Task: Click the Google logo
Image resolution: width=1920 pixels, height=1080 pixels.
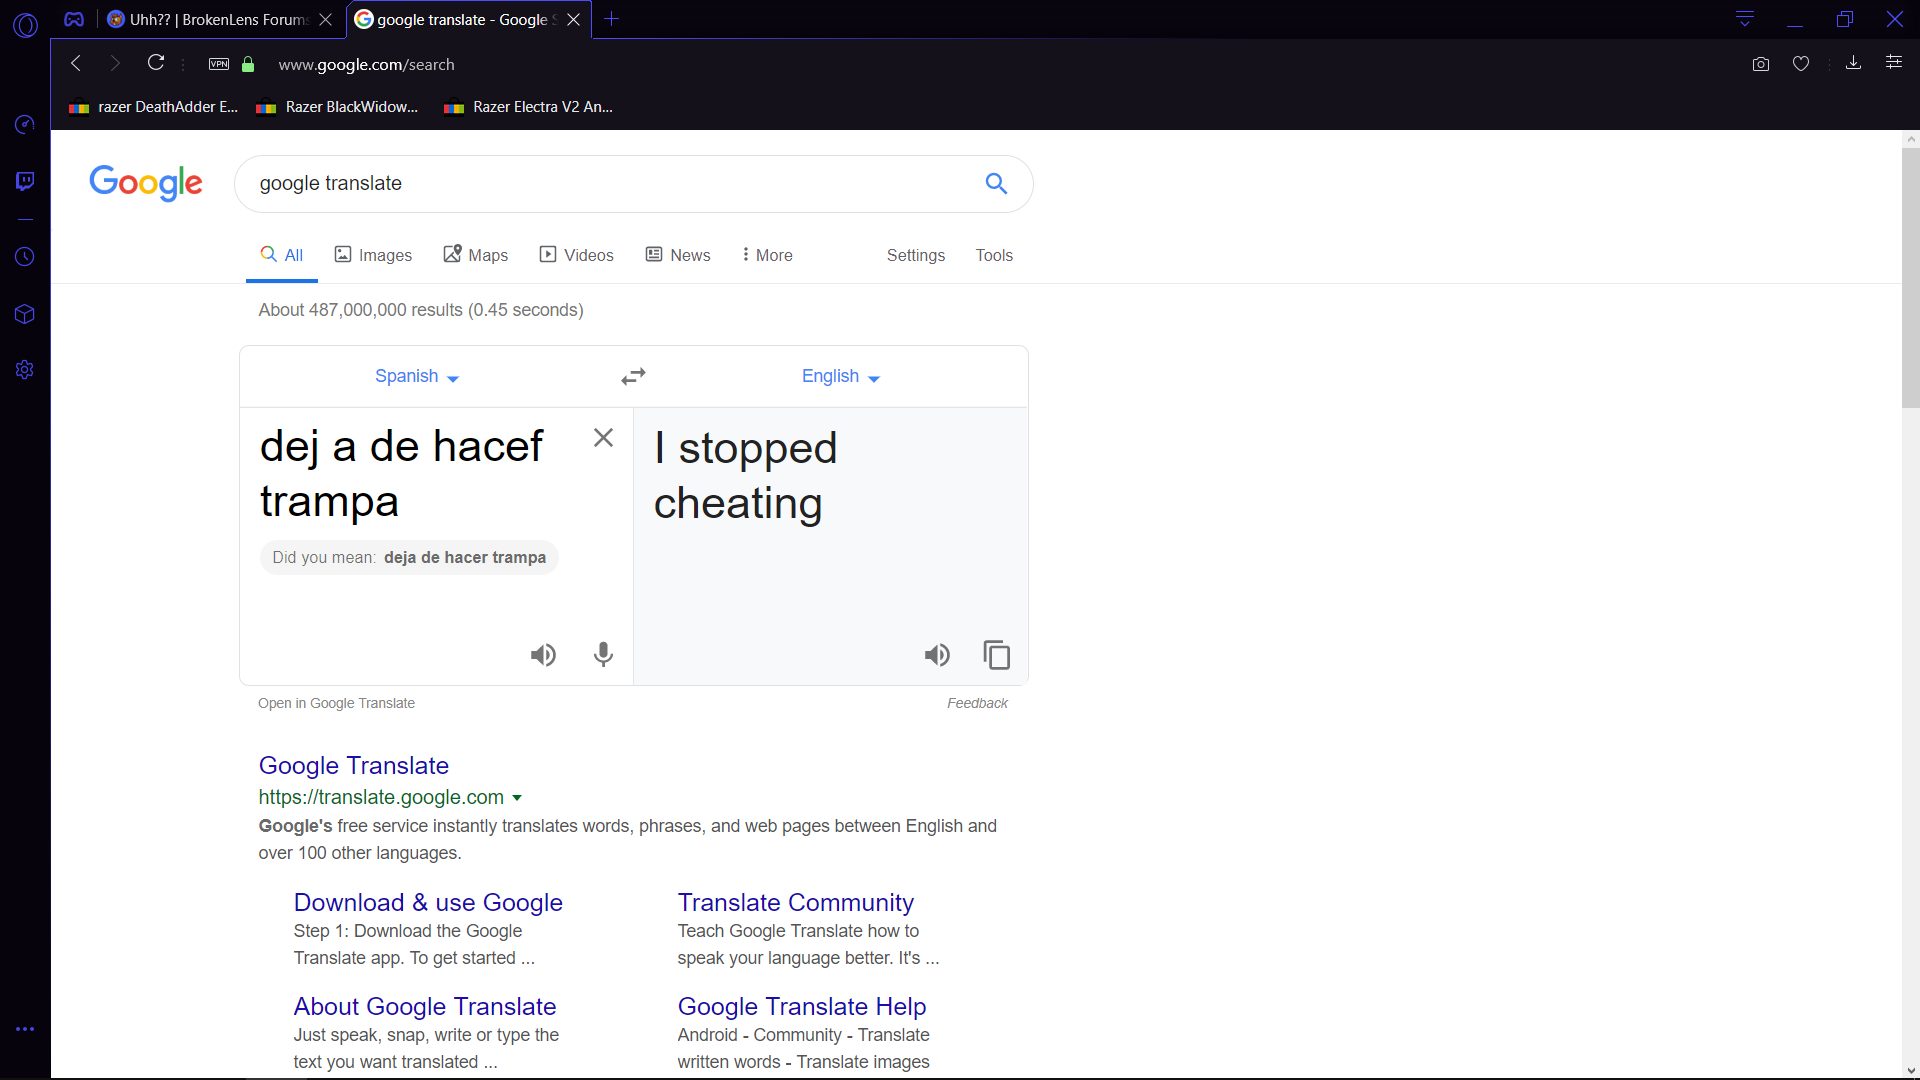Action: point(146,183)
